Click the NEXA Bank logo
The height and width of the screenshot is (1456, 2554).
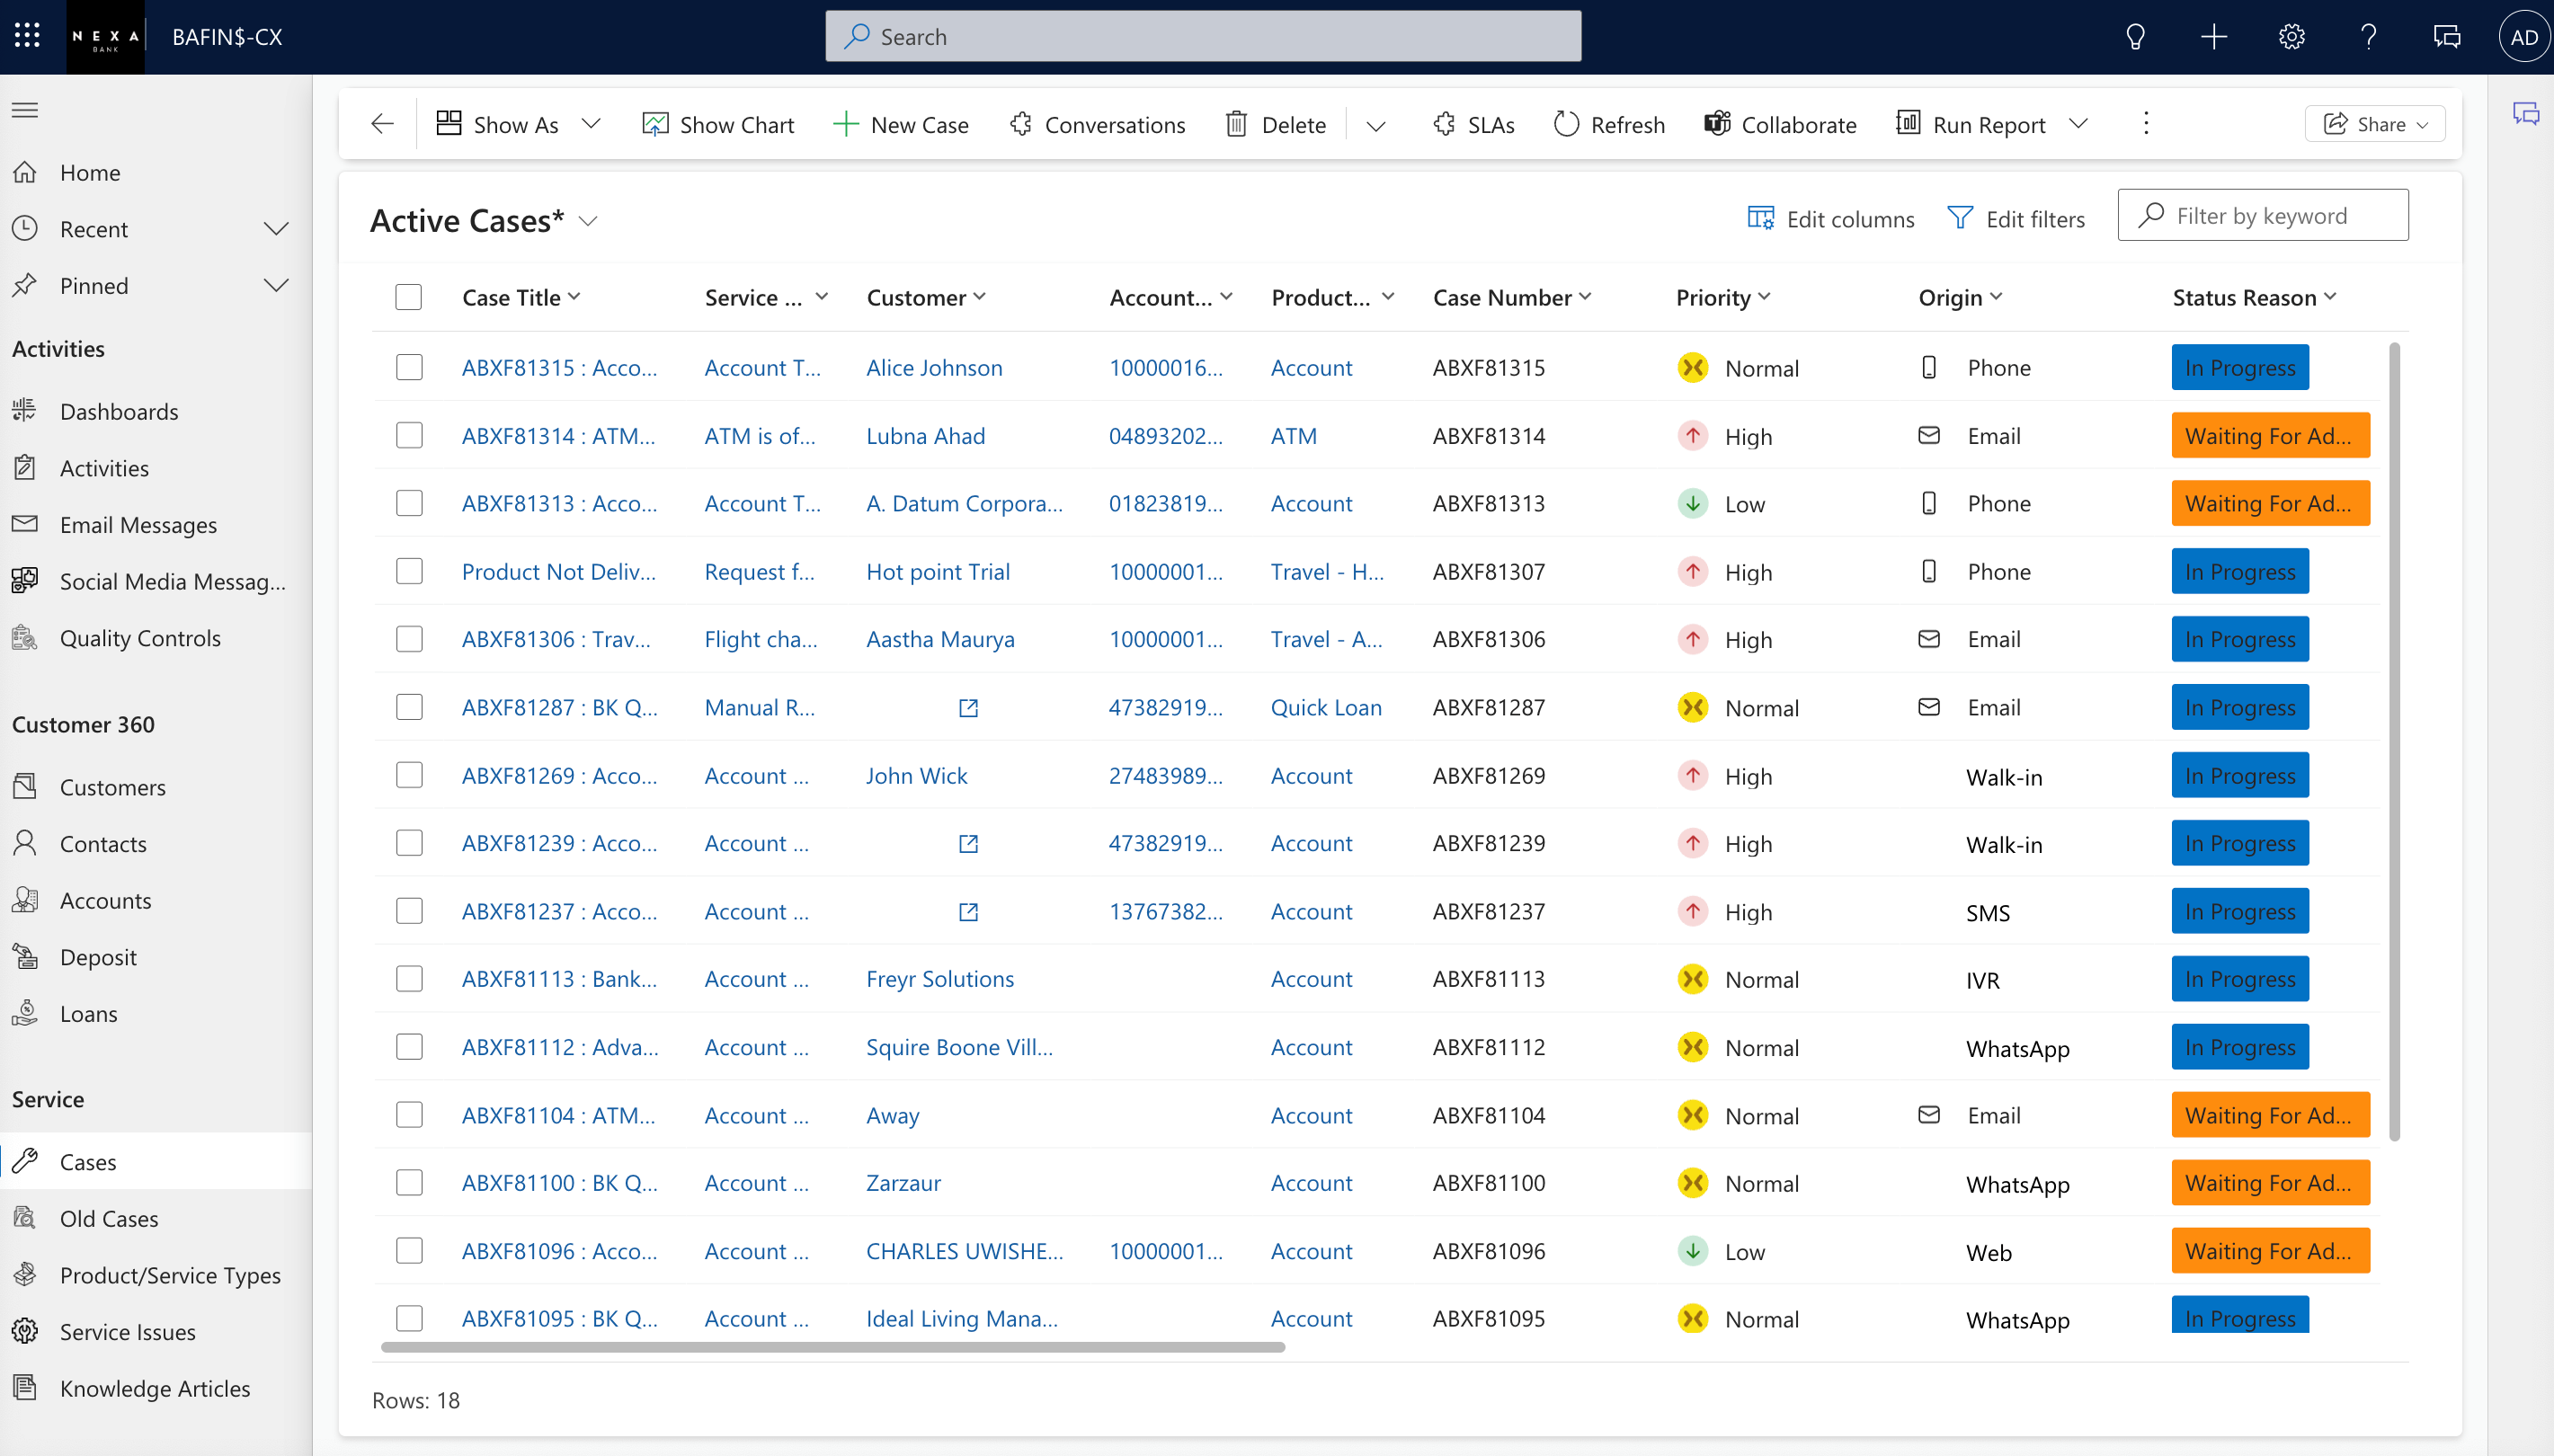pyautogui.click(x=105, y=37)
